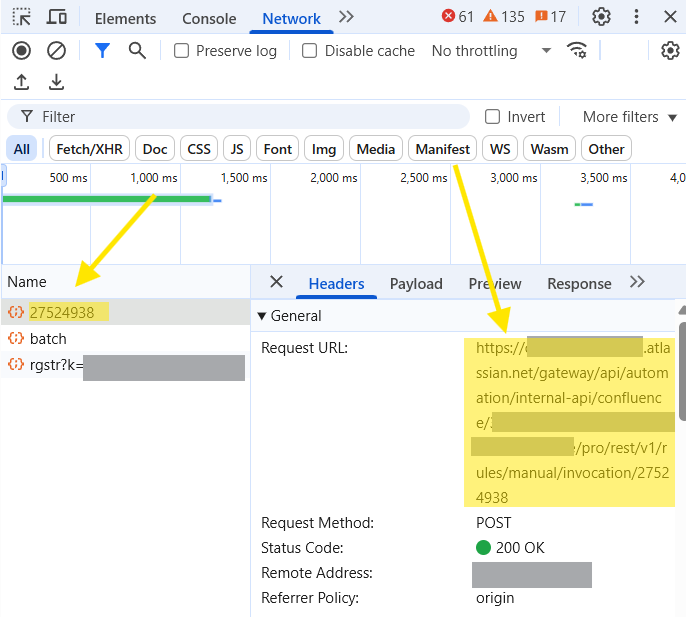Open network conditions wifi icon

[577, 50]
